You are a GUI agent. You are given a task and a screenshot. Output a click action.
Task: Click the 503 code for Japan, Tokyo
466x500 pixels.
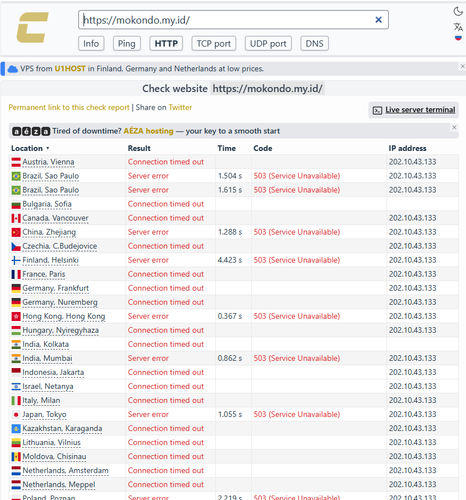[297, 415]
